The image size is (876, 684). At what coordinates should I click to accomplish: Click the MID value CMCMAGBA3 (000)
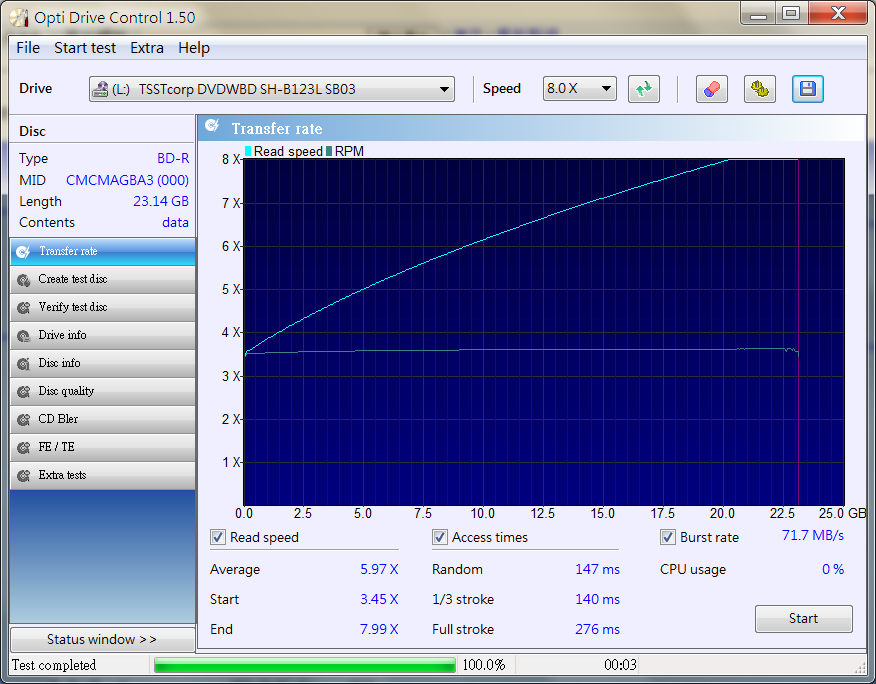coord(127,180)
